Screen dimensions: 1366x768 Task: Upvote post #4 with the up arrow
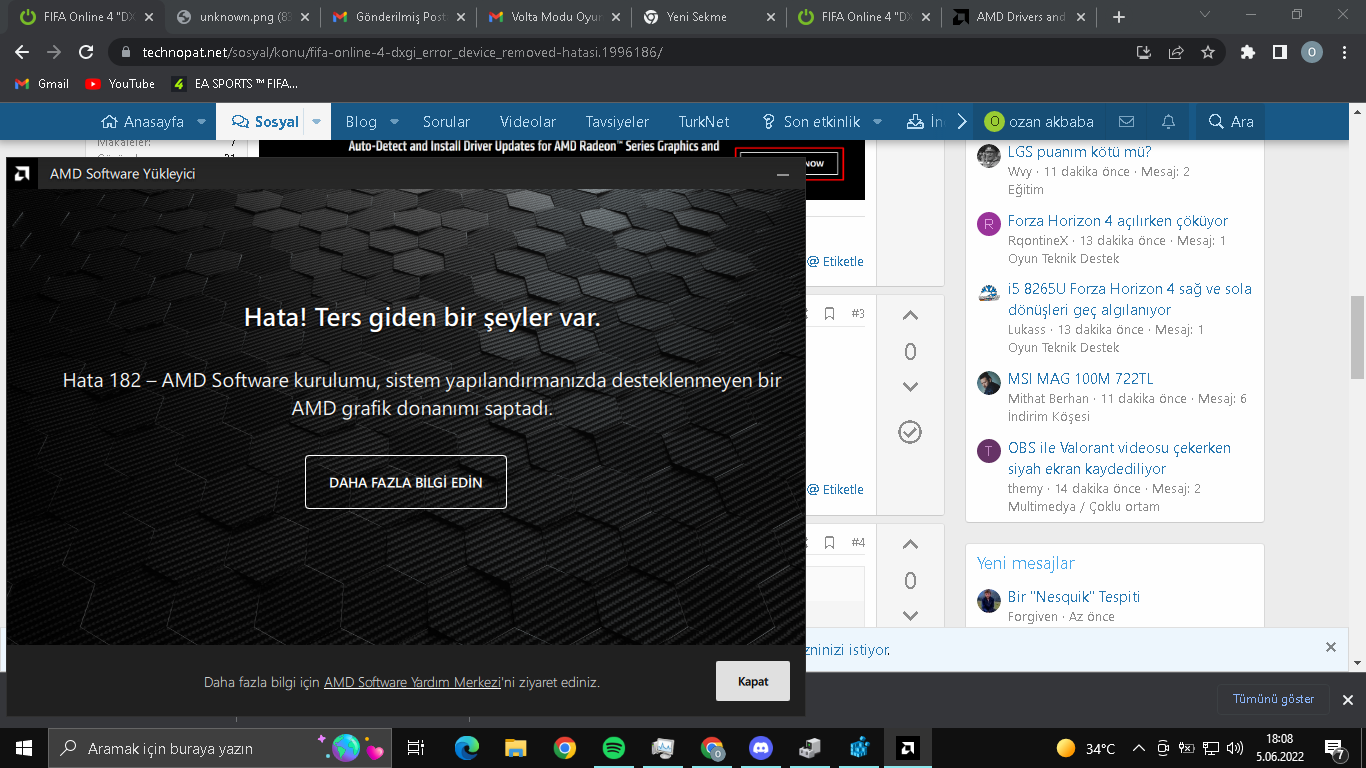(x=910, y=545)
